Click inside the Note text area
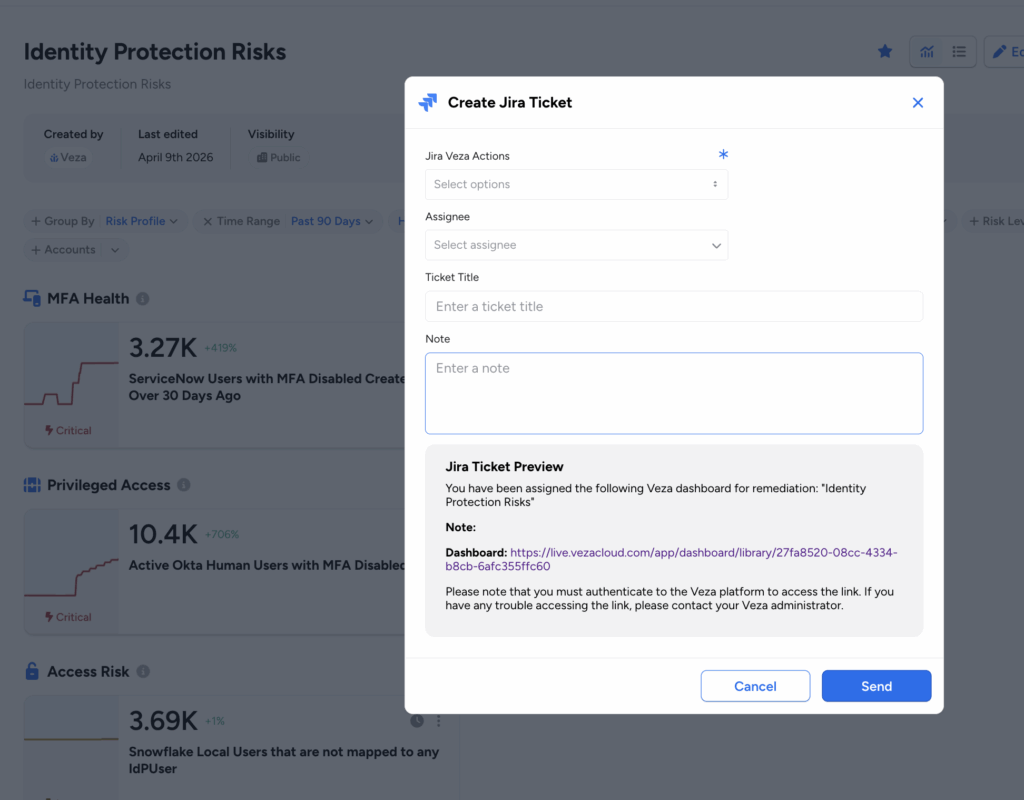1024x800 pixels. click(673, 393)
